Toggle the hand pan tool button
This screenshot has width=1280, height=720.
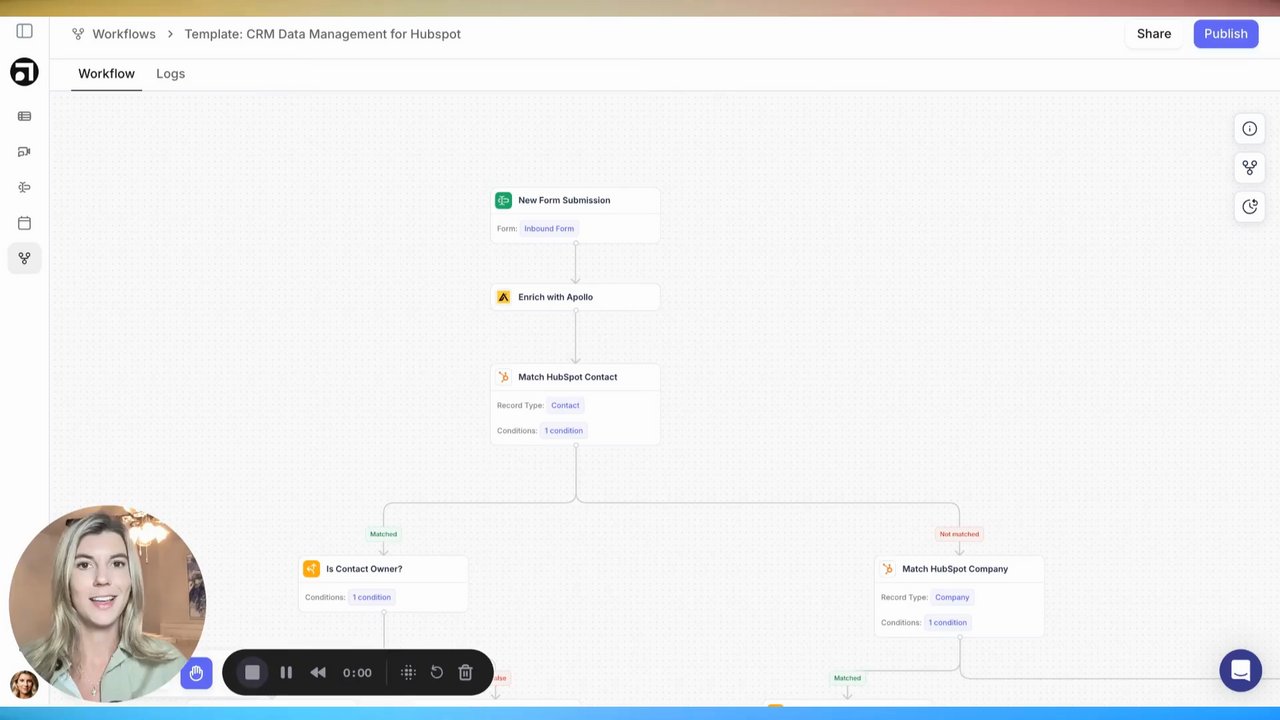coord(196,673)
